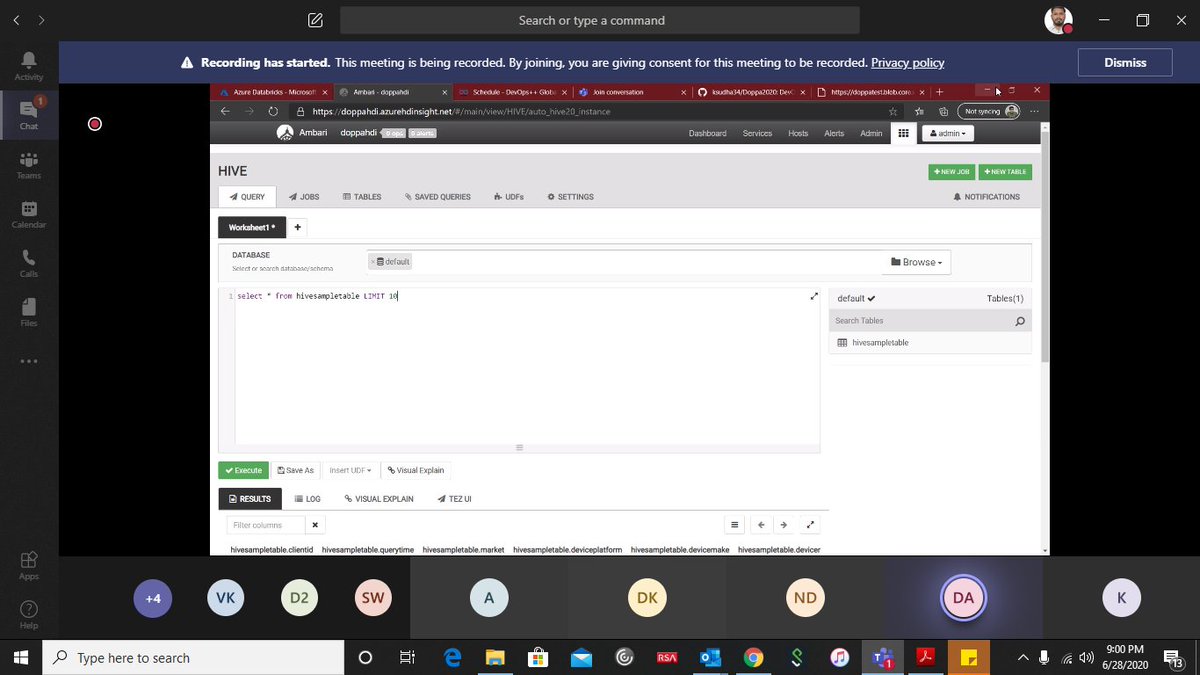Clear the filter columns field
The height and width of the screenshot is (675, 1200).
tap(315, 525)
